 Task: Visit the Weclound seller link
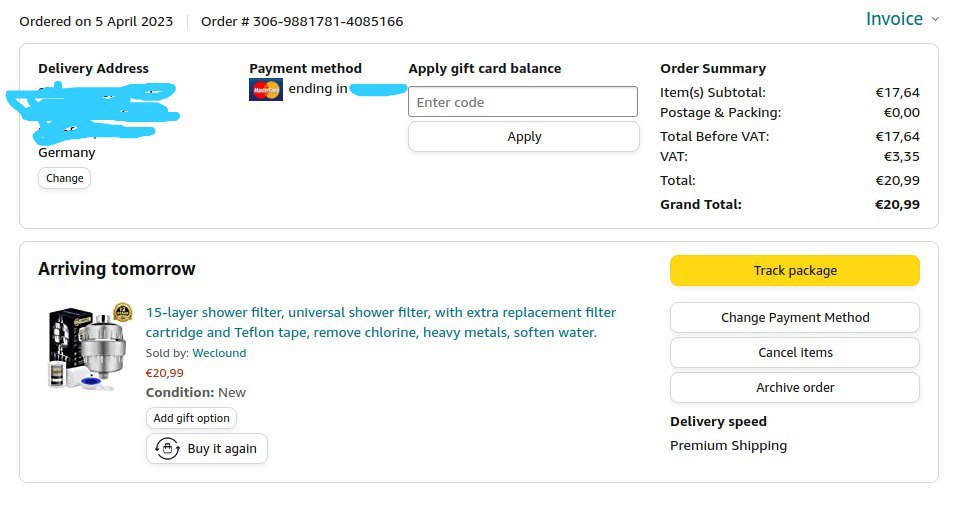(x=219, y=353)
